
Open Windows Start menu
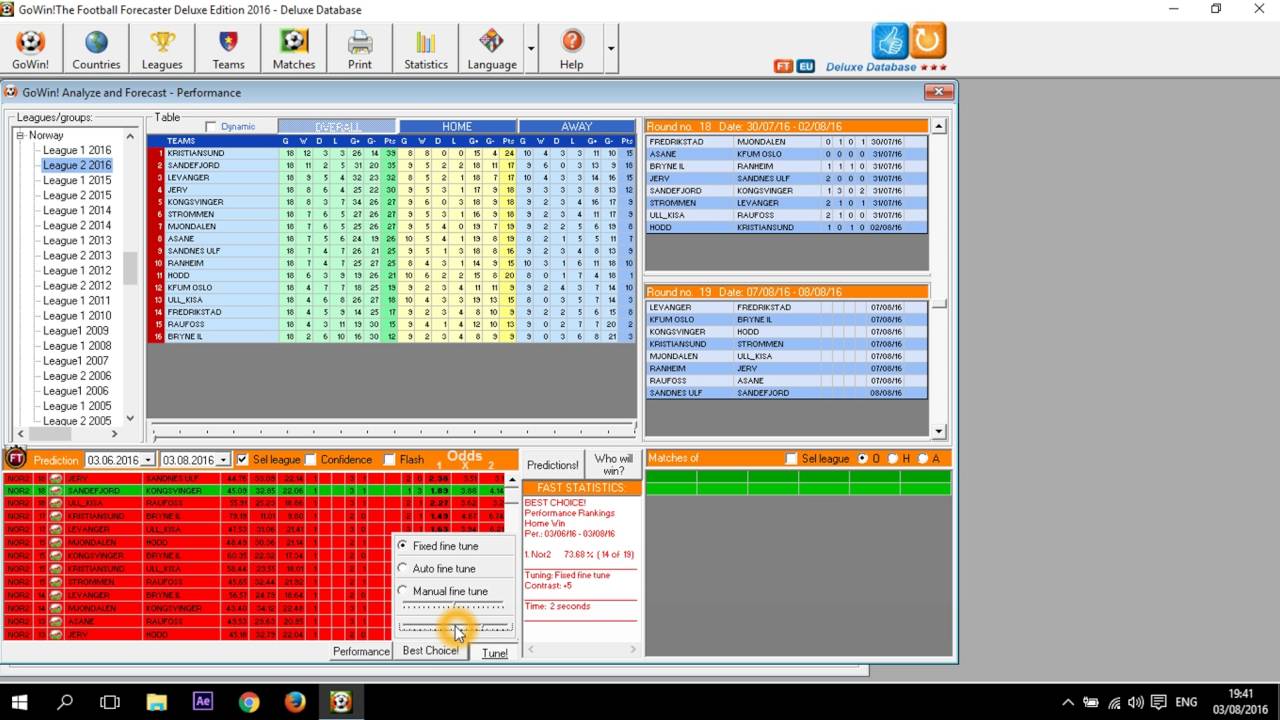pyautogui.click(x=20, y=702)
